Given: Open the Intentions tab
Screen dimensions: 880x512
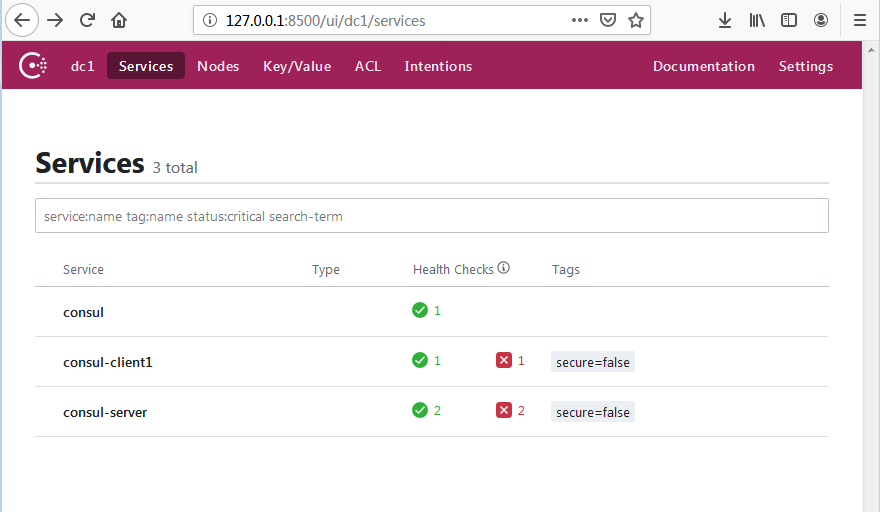Looking at the screenshot, I should pyautogui.click(x=438, y=66).
